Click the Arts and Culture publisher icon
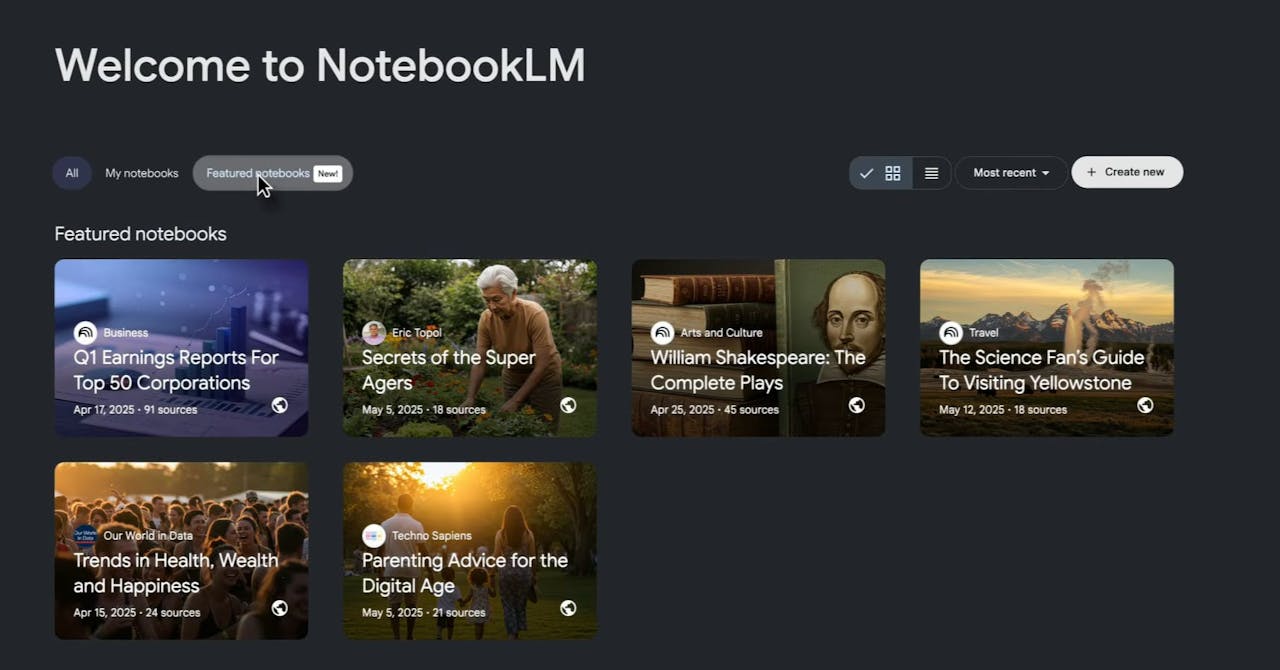Viewport: 1280px width, 670px height. pyautogui.click(x=662, y=333)
